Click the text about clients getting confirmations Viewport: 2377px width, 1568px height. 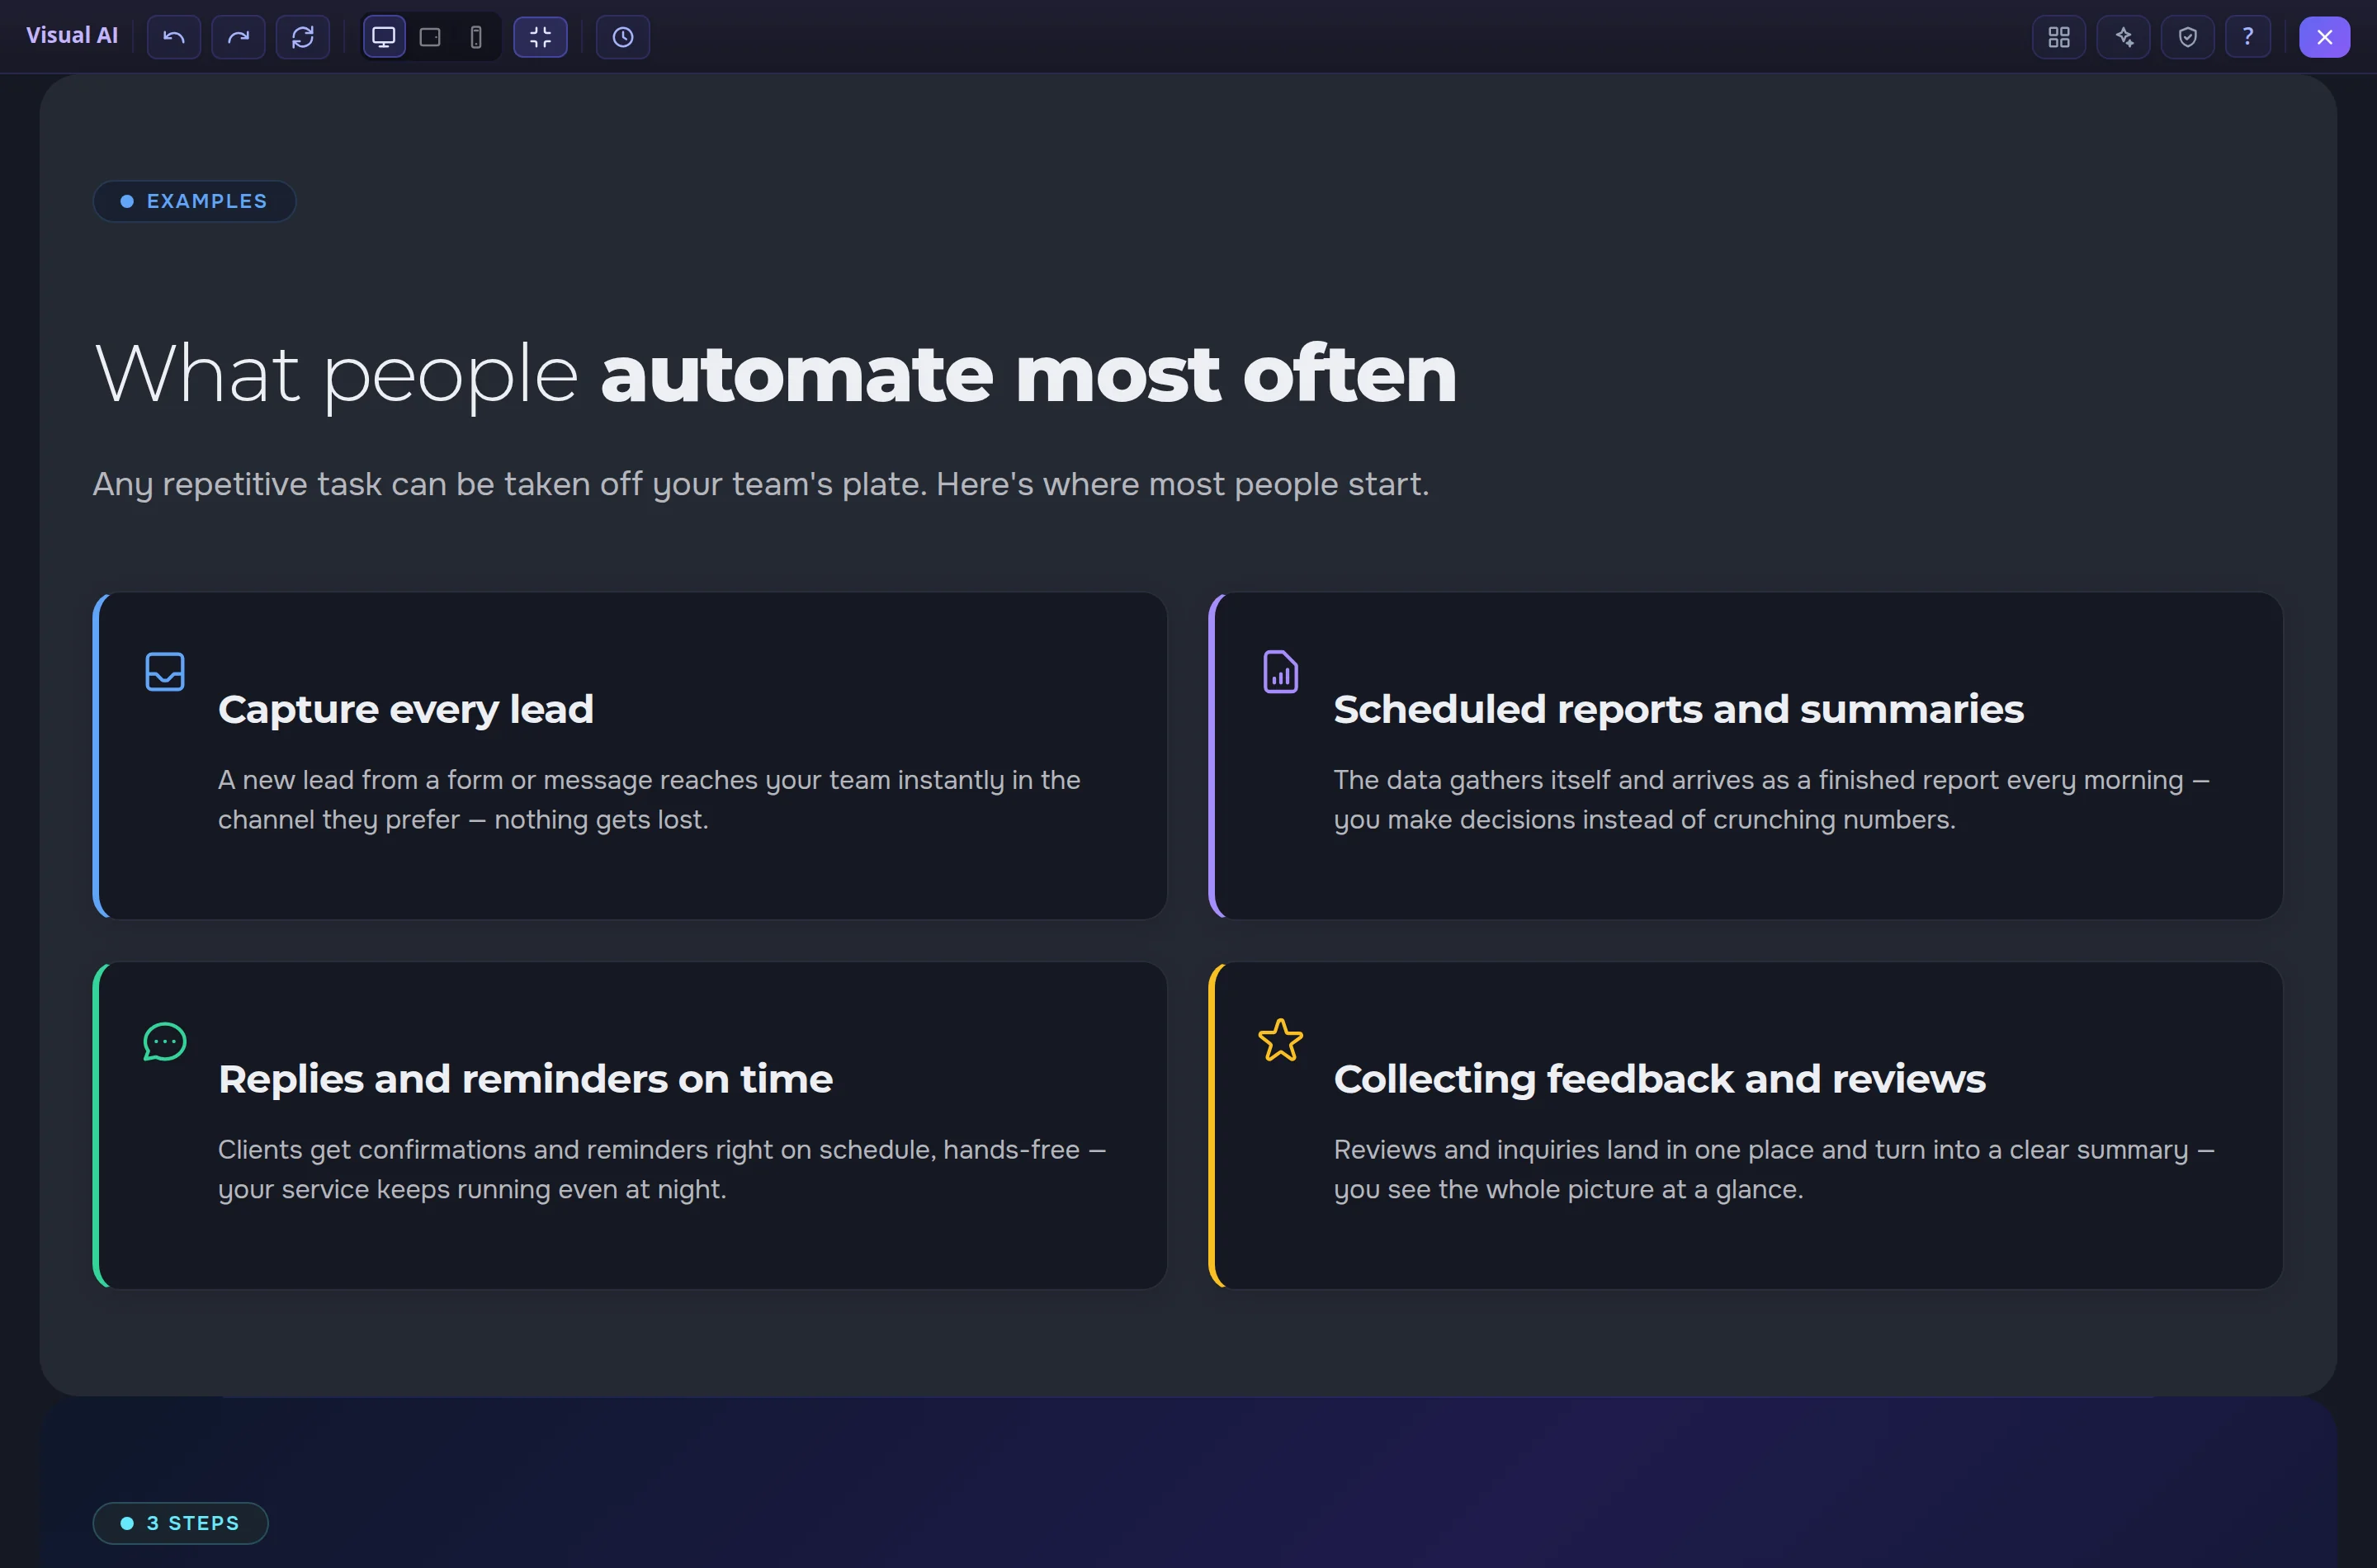pos(662,1169)
